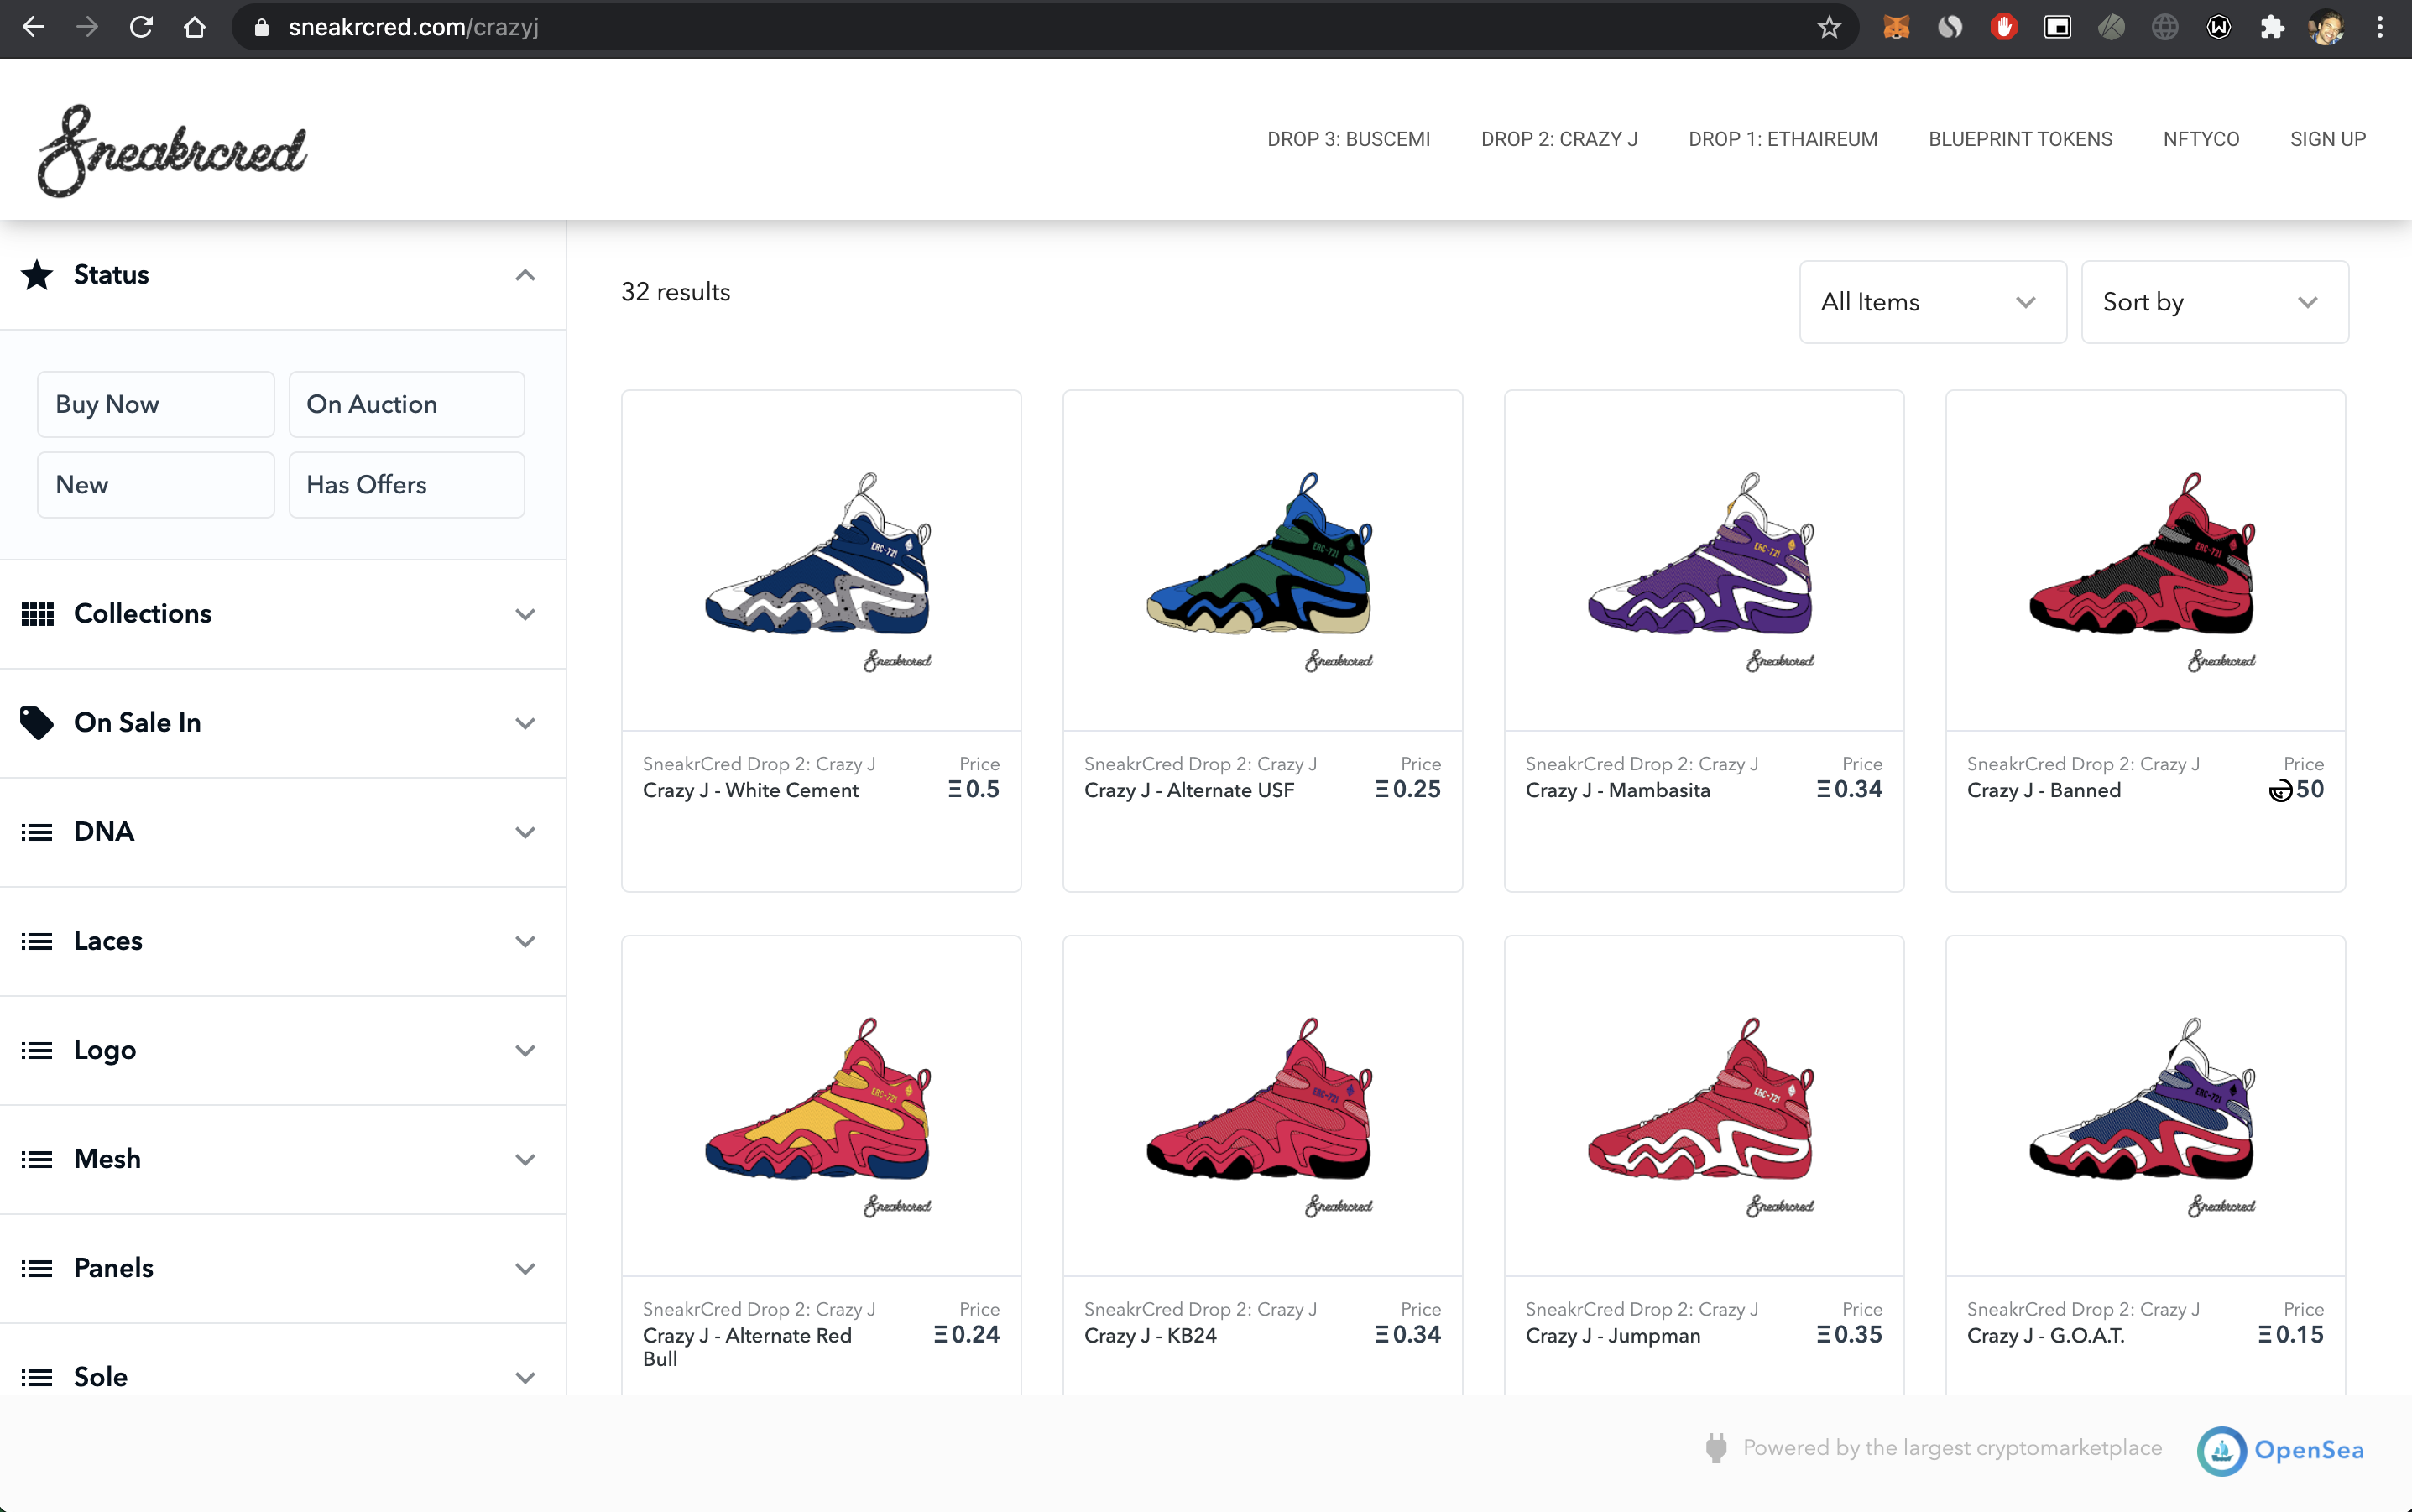Toggle the Has Offers filter
This screenshot has height=1512, width=2412.
[x=406, y=485]
